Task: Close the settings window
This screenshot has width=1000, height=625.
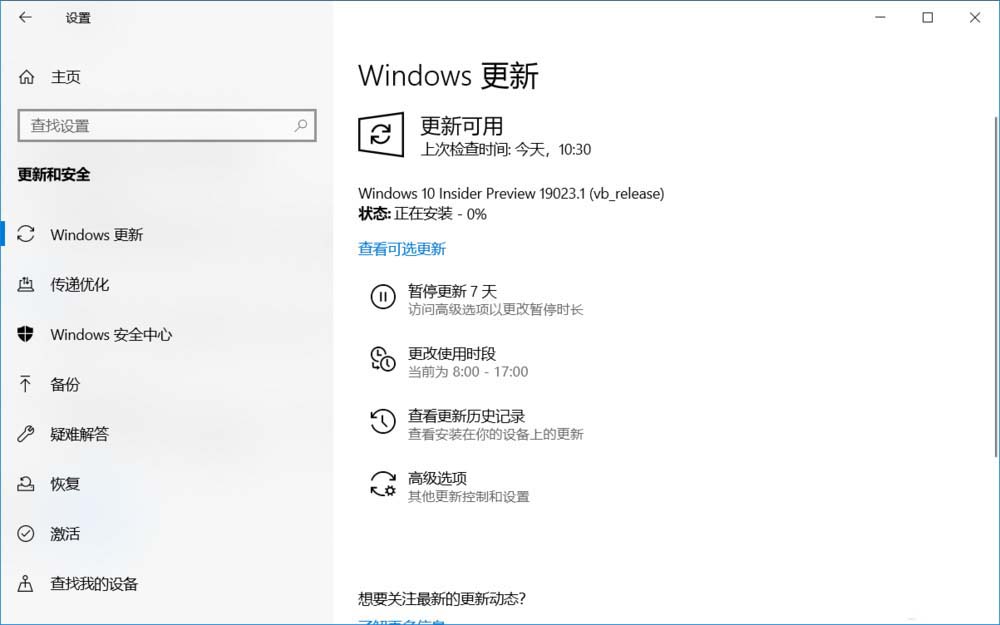Action: (975, 17)
